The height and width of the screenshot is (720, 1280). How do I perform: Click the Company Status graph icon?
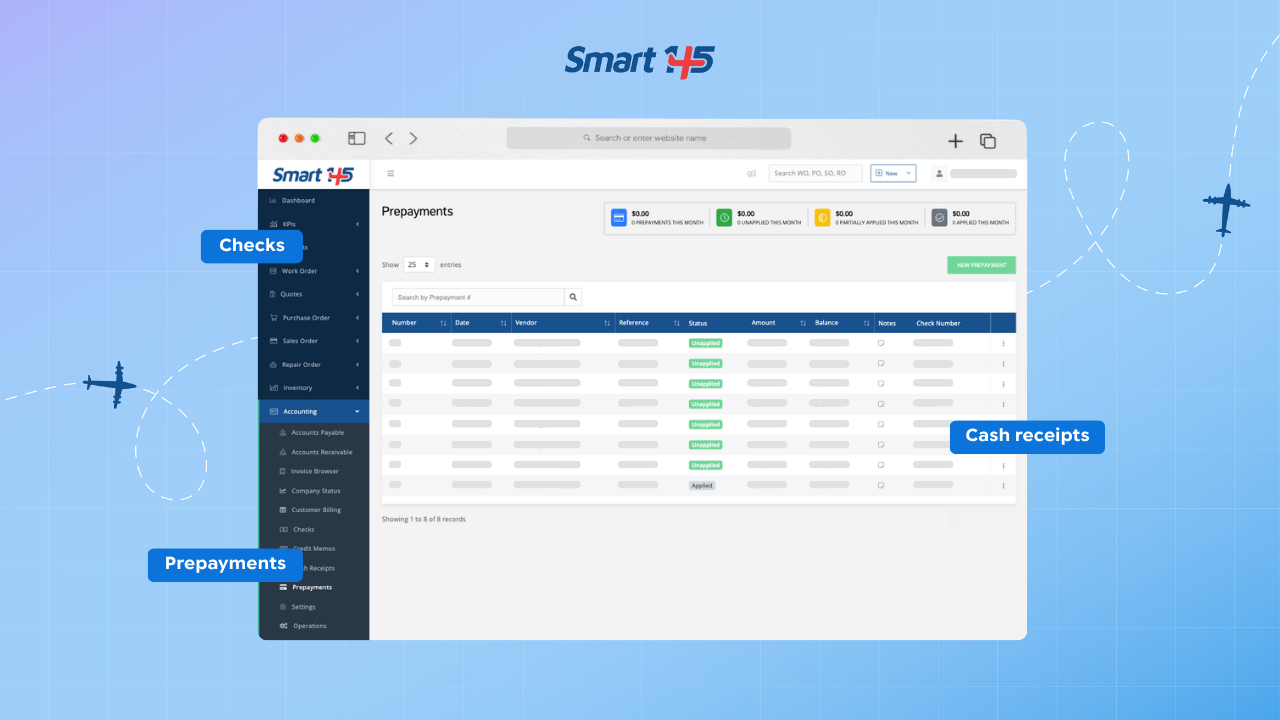tap(283, 491)
